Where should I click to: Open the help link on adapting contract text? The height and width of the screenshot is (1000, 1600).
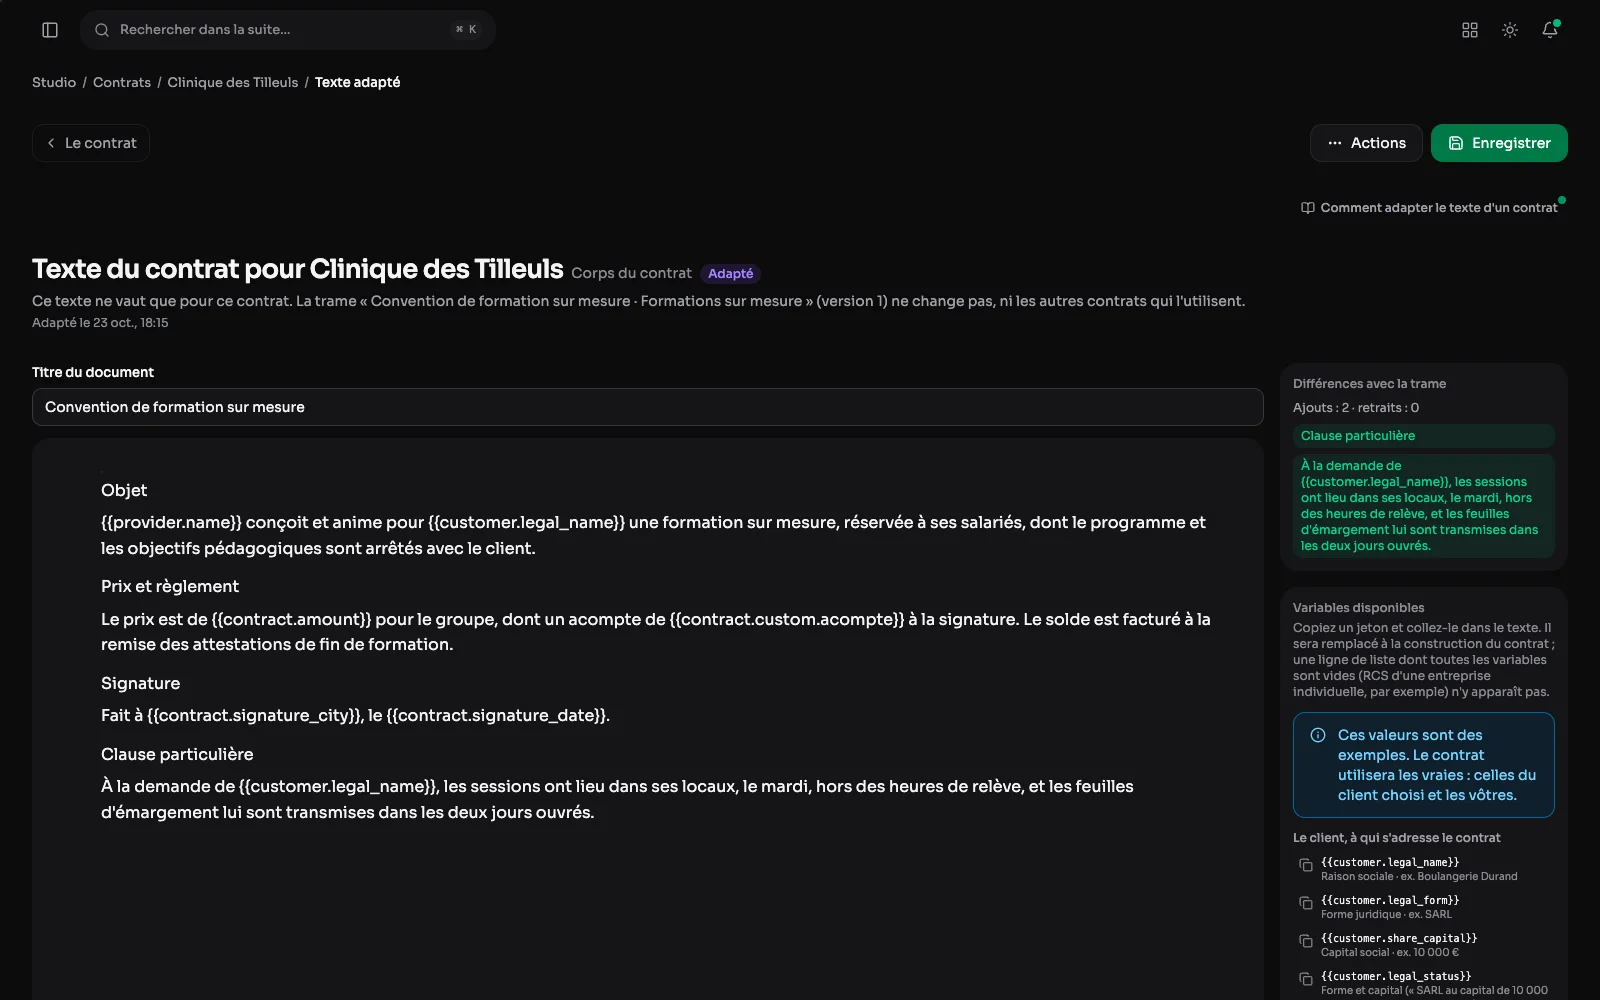point(1430,208)
